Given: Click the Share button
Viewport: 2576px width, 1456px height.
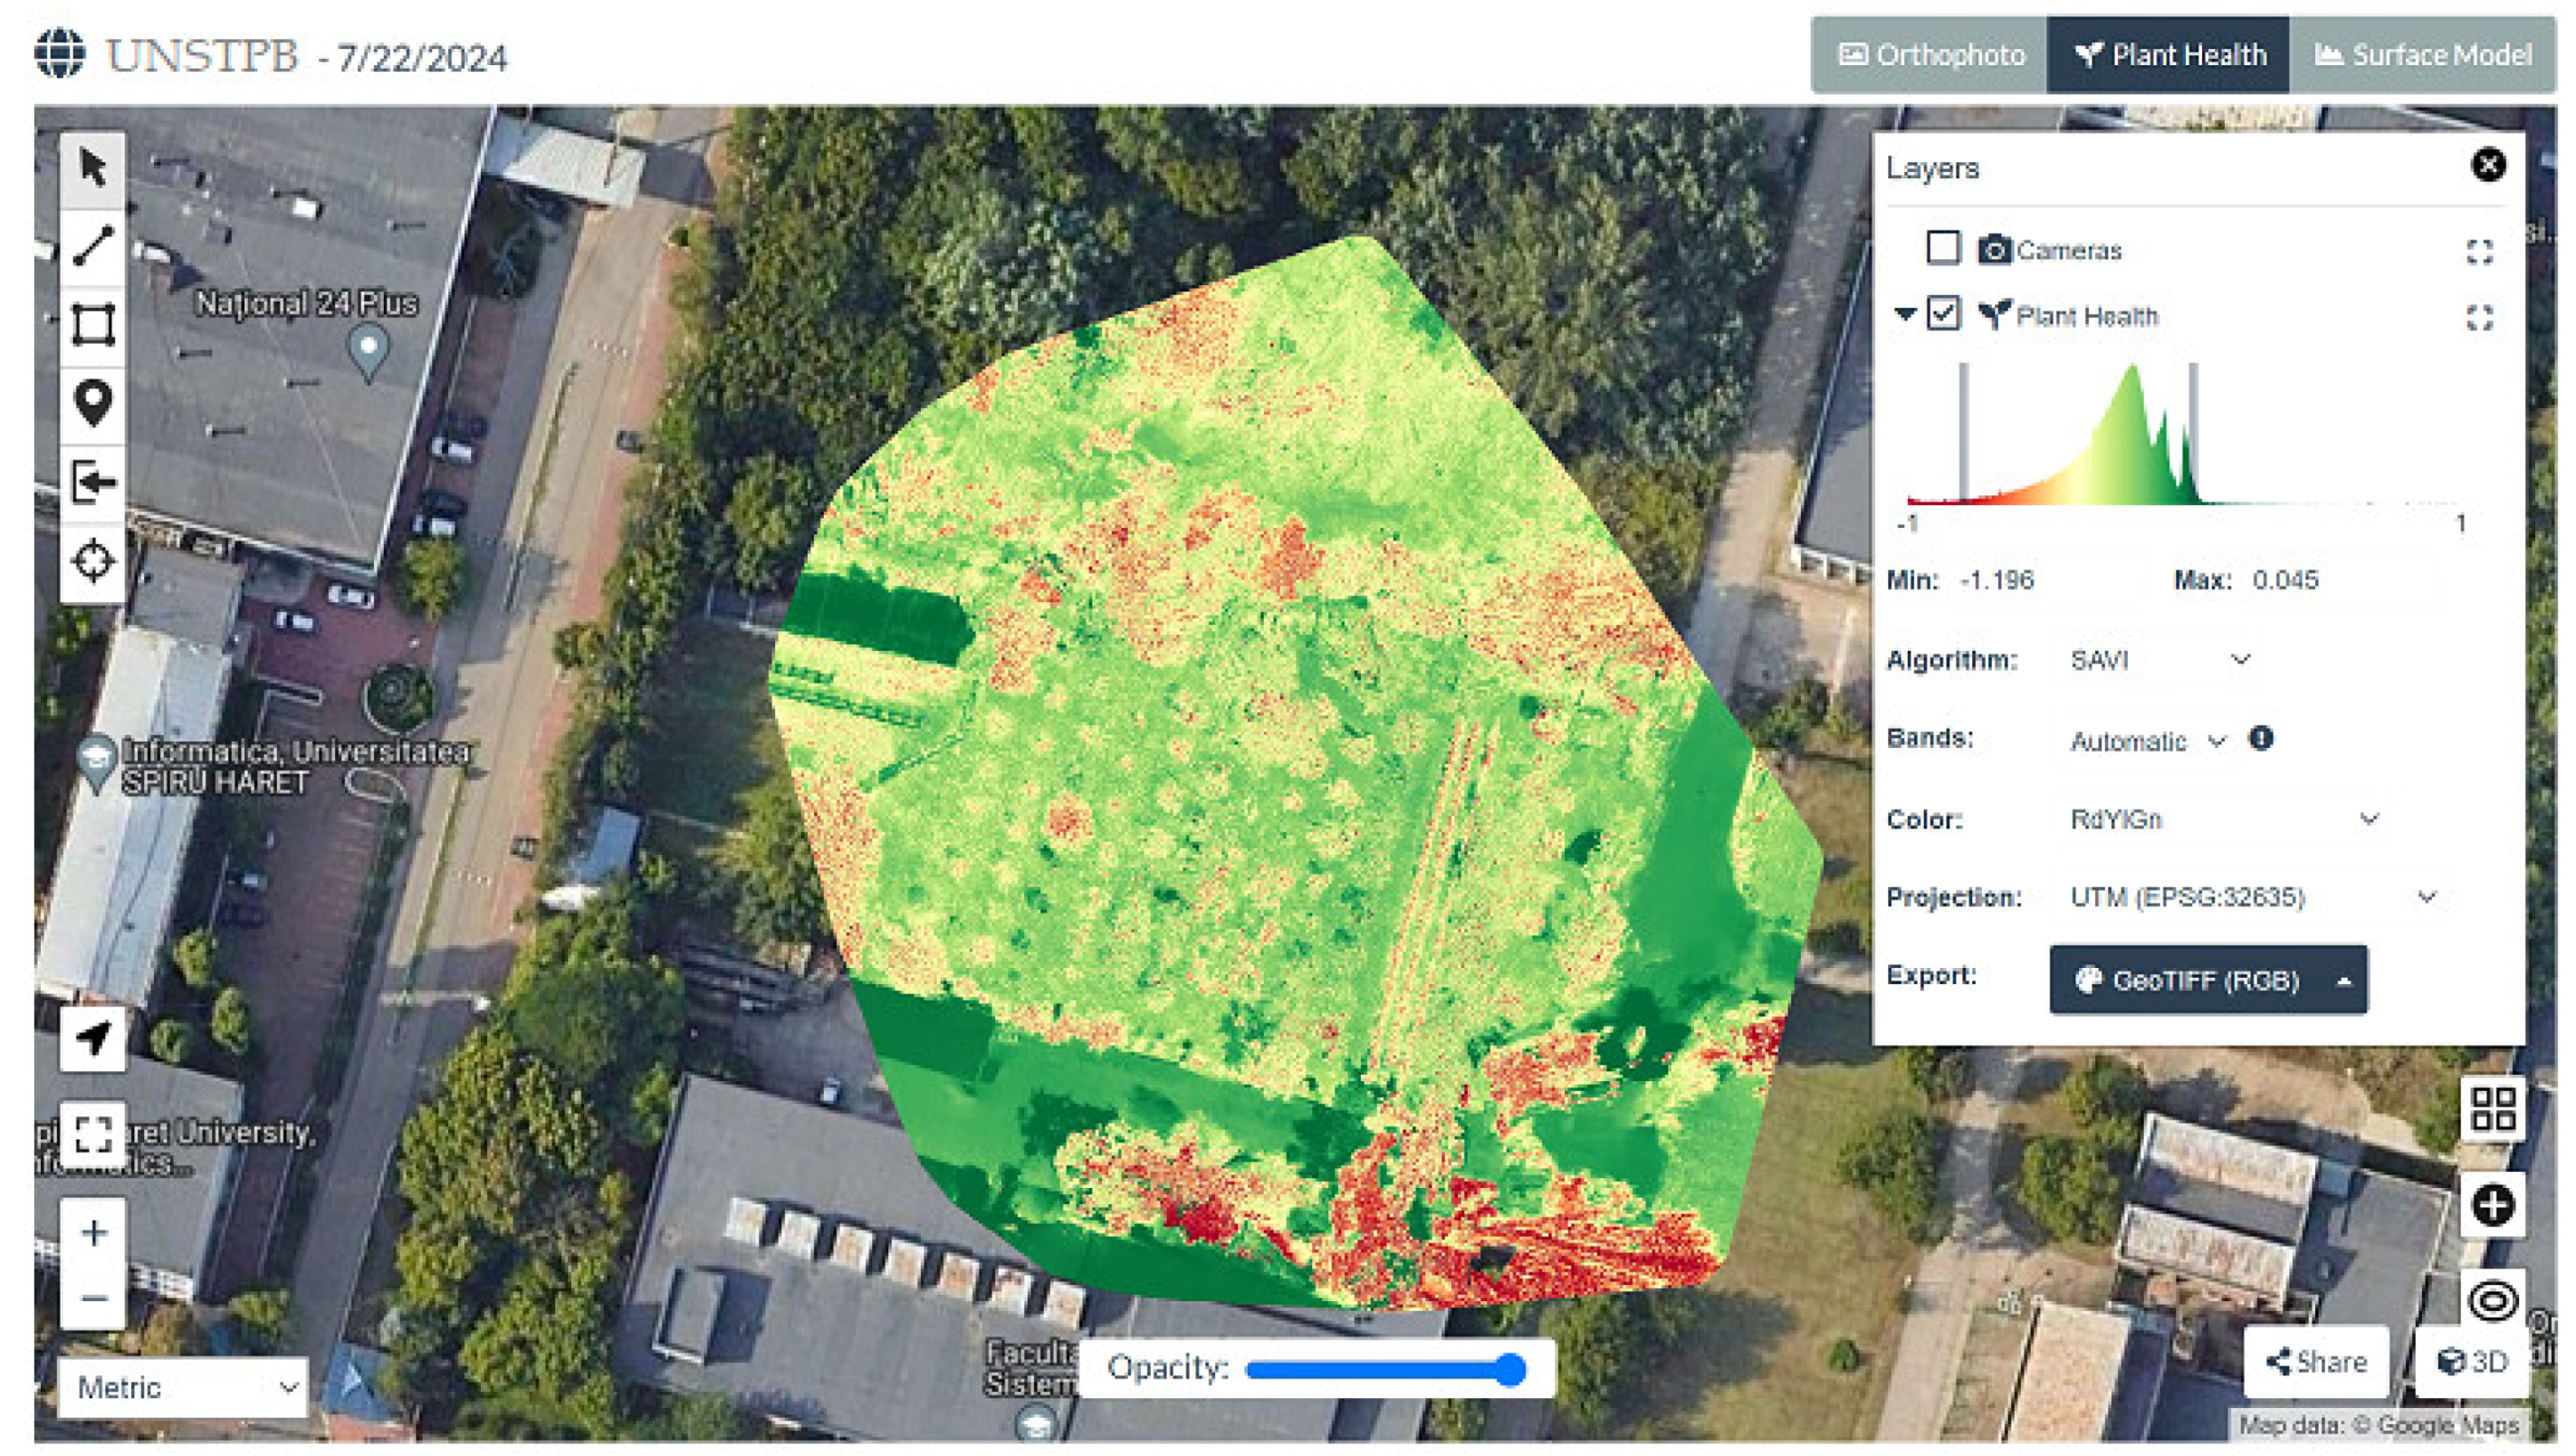Looking at the screenshot, I should [x=2315, y=1361].
